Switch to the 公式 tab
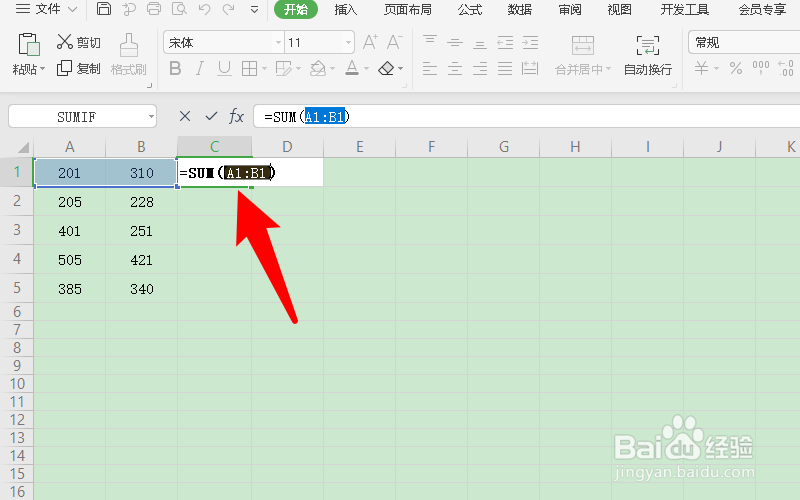This screenshot has height=500, width=800. (x=470, y=9)
